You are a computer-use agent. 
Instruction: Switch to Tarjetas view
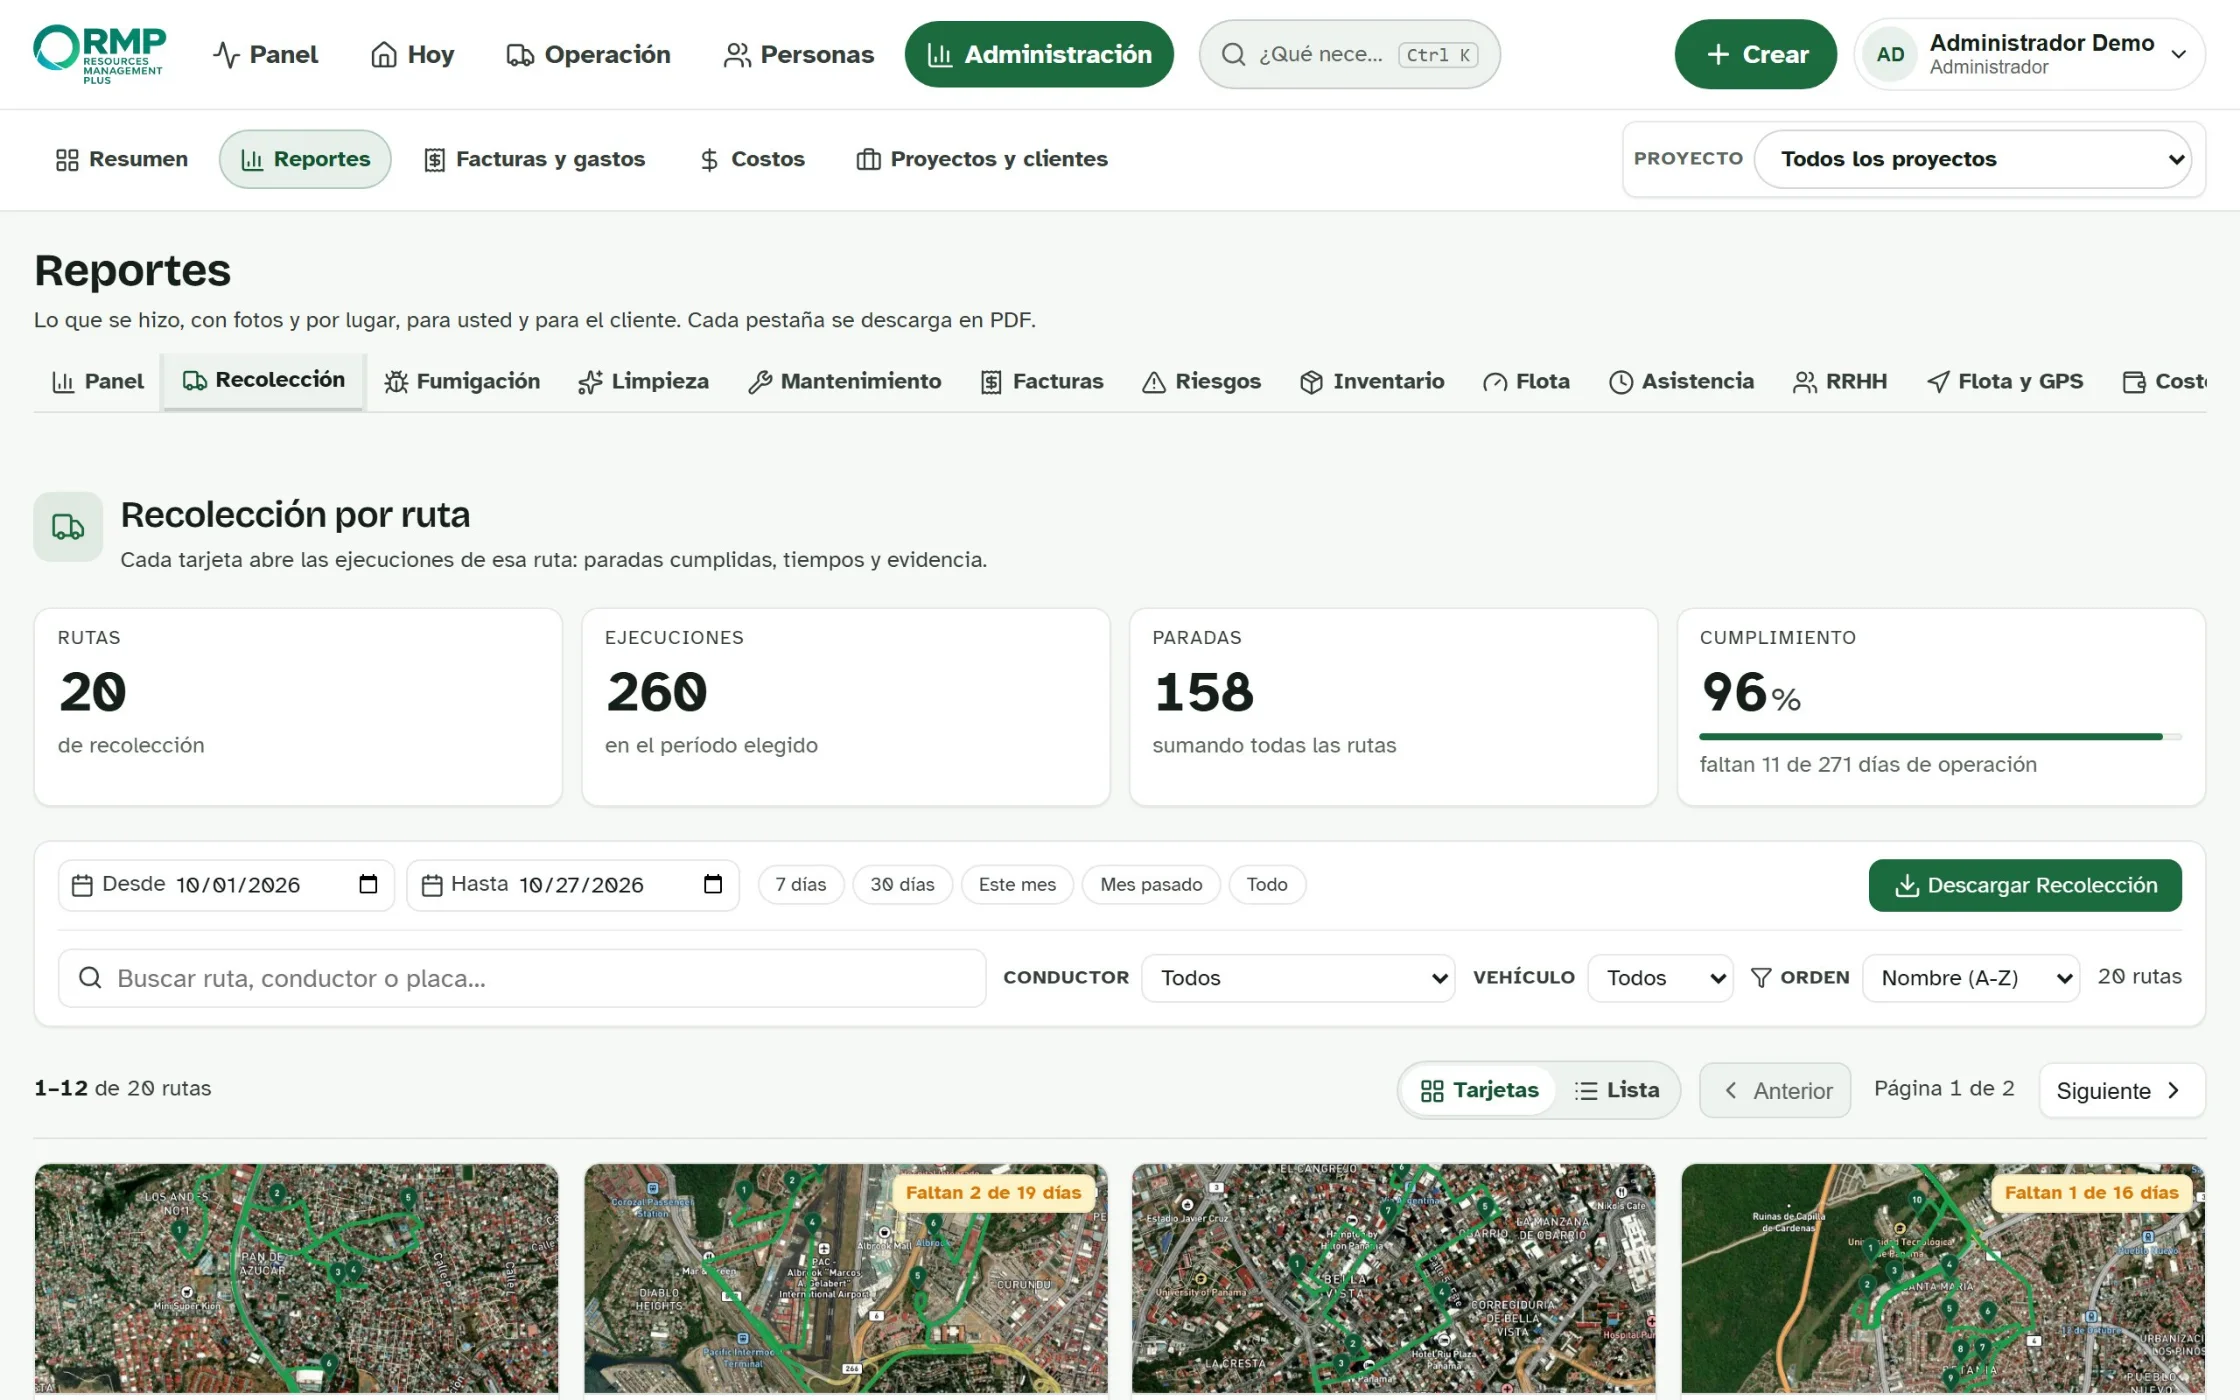click(x=1479, y=1090)
